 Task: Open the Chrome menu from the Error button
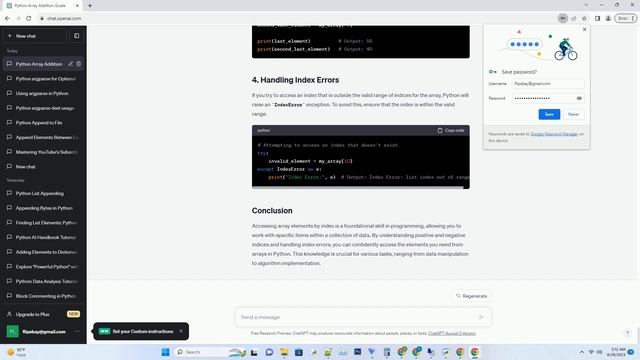coord(626,18)
